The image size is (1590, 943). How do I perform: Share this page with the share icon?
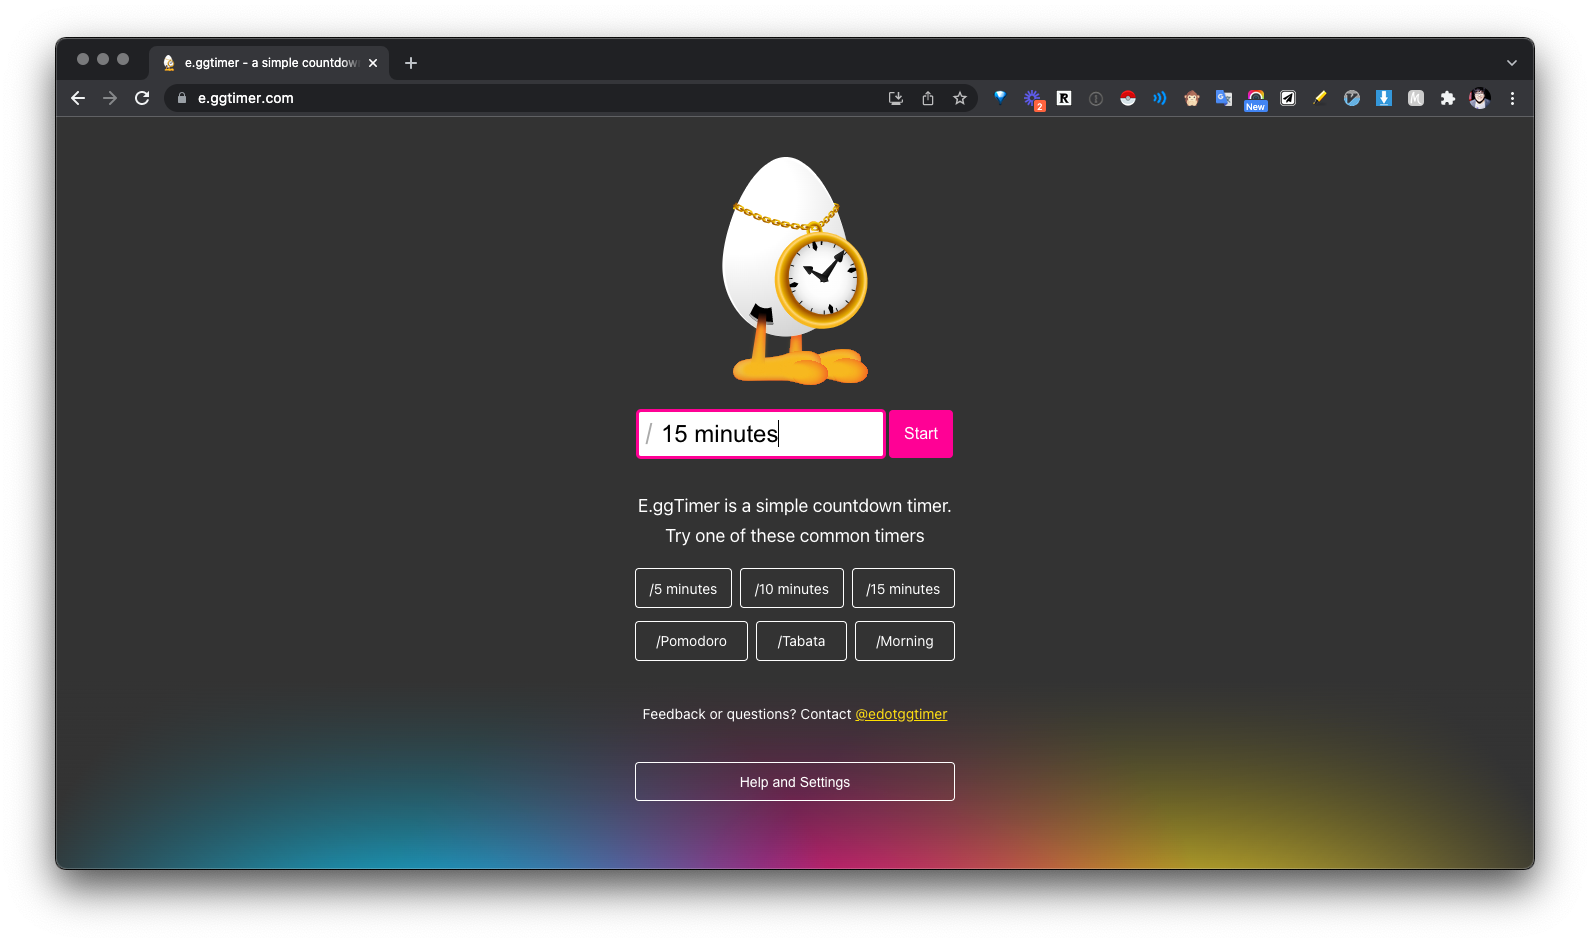point(928,98)
